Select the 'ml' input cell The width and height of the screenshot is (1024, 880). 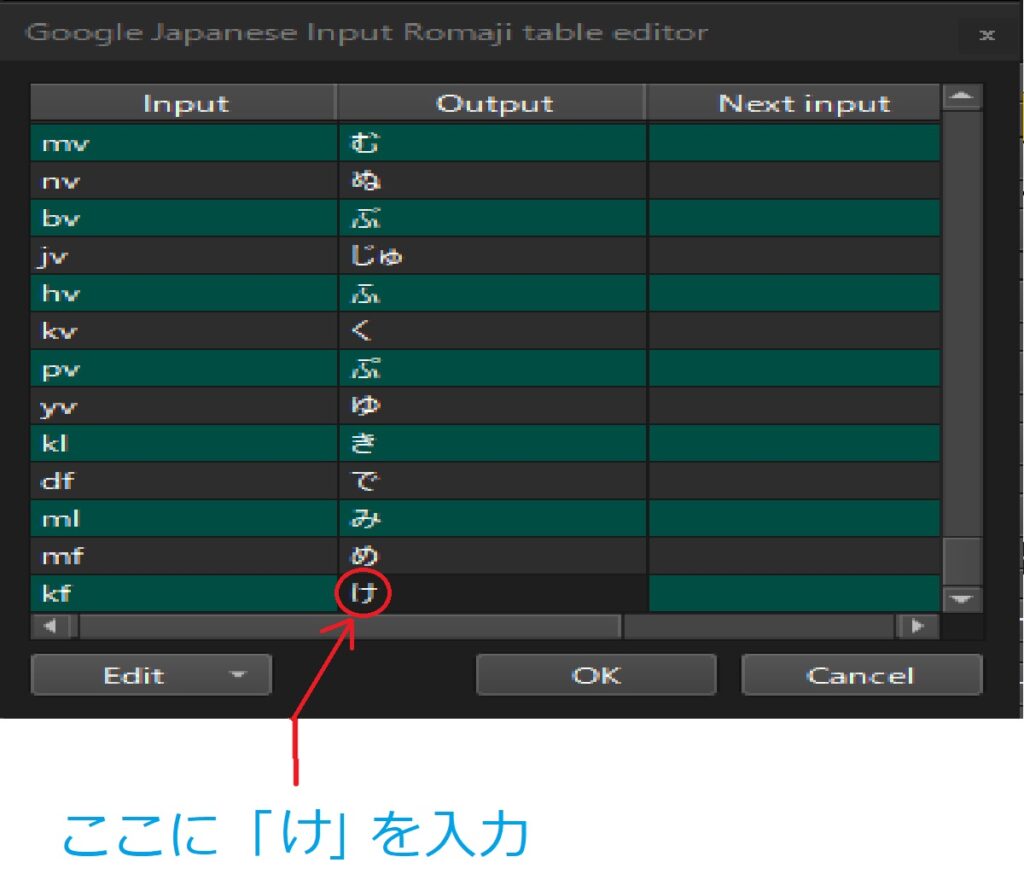click(x=184, y=519)
